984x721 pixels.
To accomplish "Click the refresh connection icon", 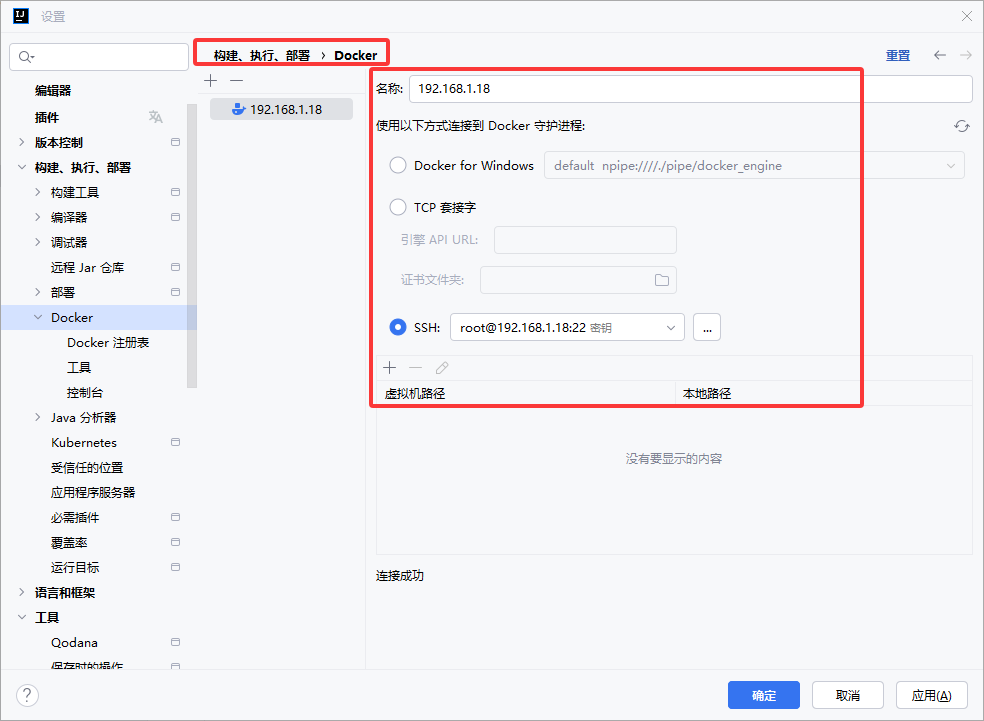I will tap(961, 126).
